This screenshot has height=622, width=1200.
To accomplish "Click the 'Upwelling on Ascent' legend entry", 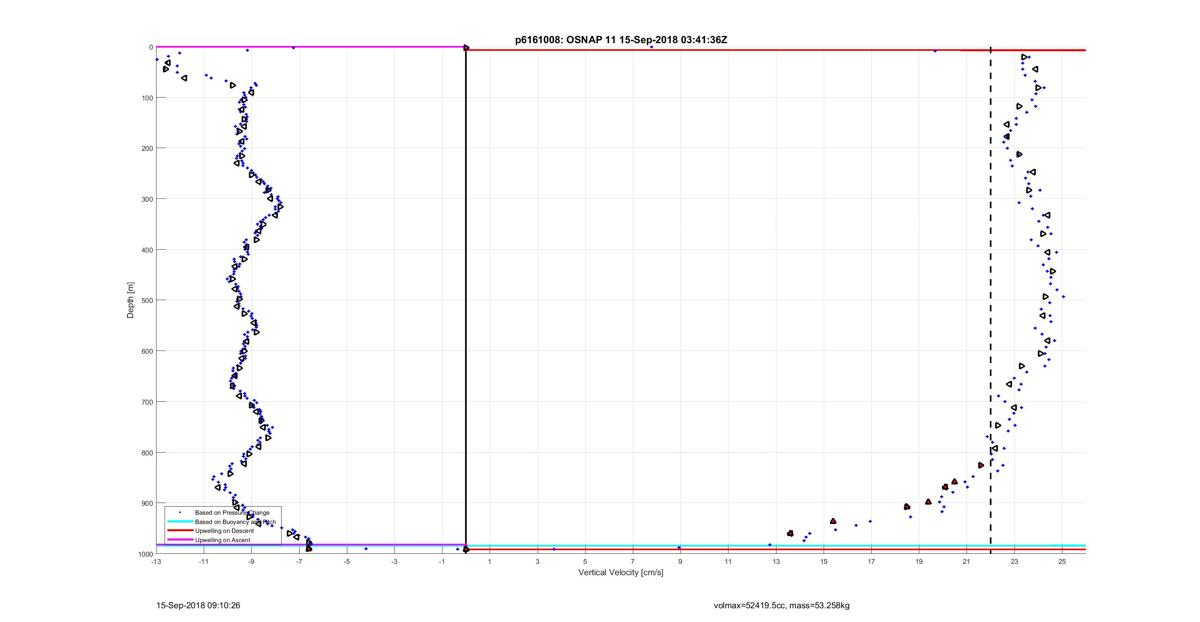I will pos(223,540).
